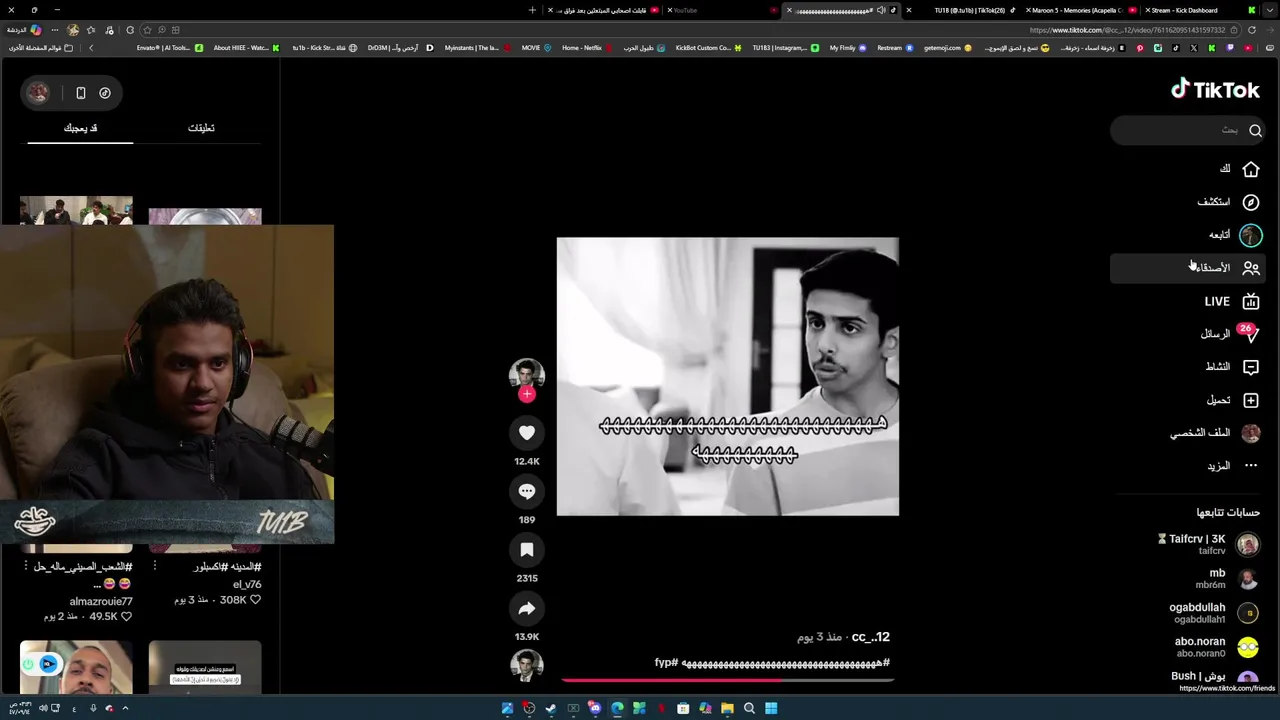This screenshot has height=720, width=1280.
Task: Mute the playing tab's speaker icon
Action: [x=880, y=10]
